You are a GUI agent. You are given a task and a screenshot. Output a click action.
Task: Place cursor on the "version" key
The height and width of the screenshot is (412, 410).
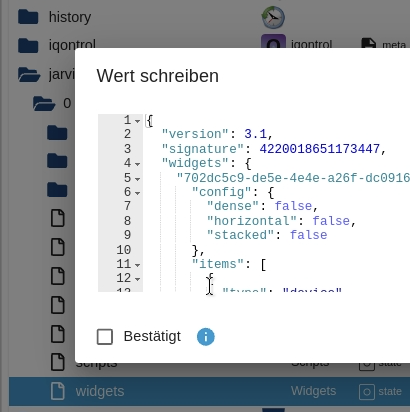click(195, 134)
